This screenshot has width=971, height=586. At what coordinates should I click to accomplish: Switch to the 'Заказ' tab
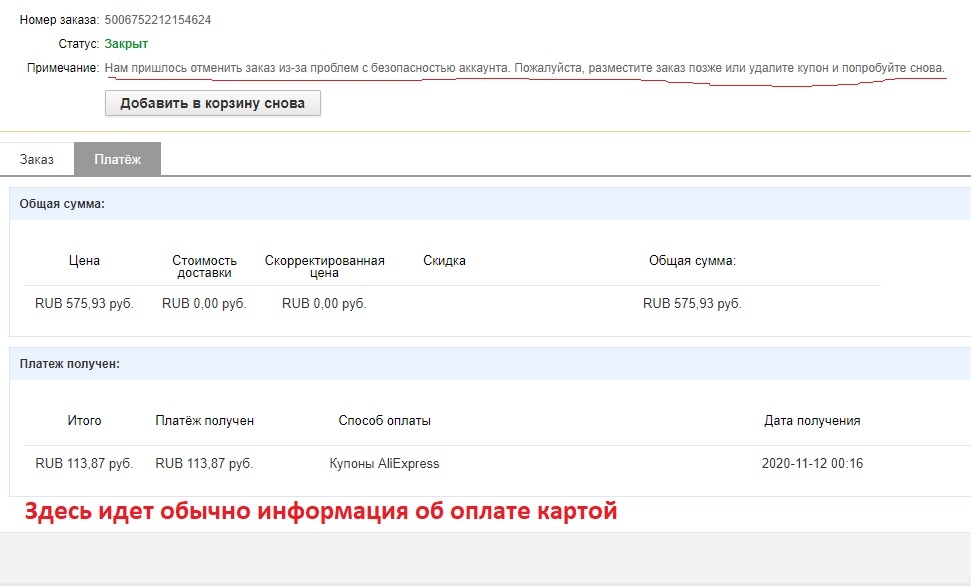36,158
